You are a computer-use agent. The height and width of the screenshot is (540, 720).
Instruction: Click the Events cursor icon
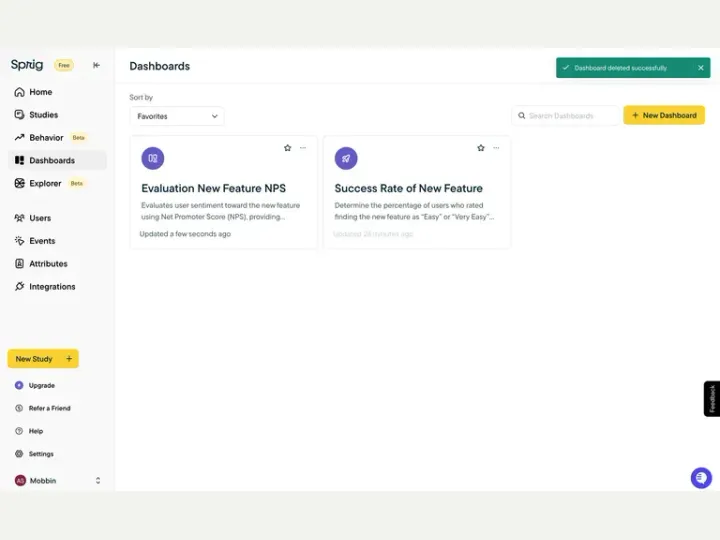tap(19, 241)
